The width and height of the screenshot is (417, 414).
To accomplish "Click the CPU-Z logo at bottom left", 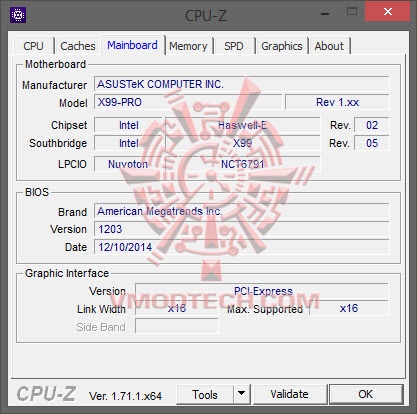I will pos(46,394).
